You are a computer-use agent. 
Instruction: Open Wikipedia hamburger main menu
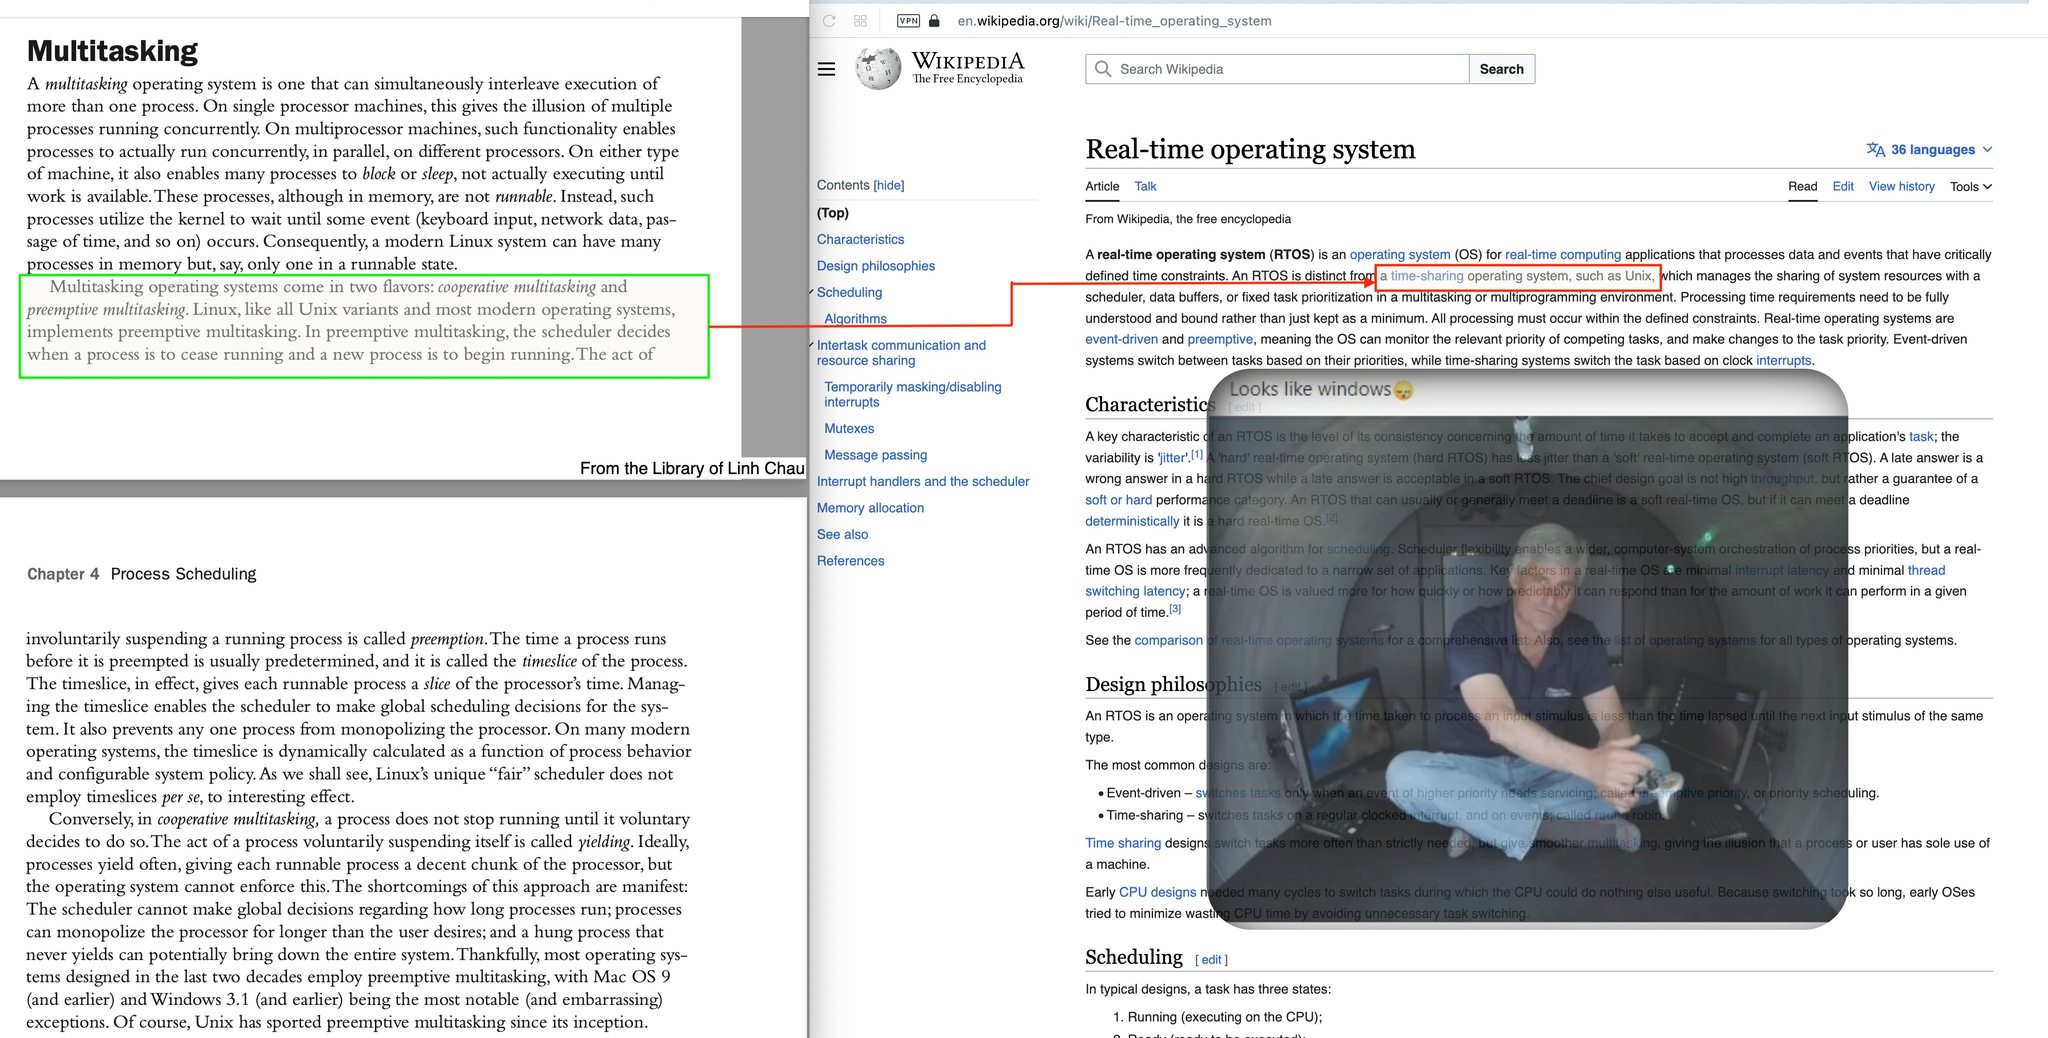[826, 69]
